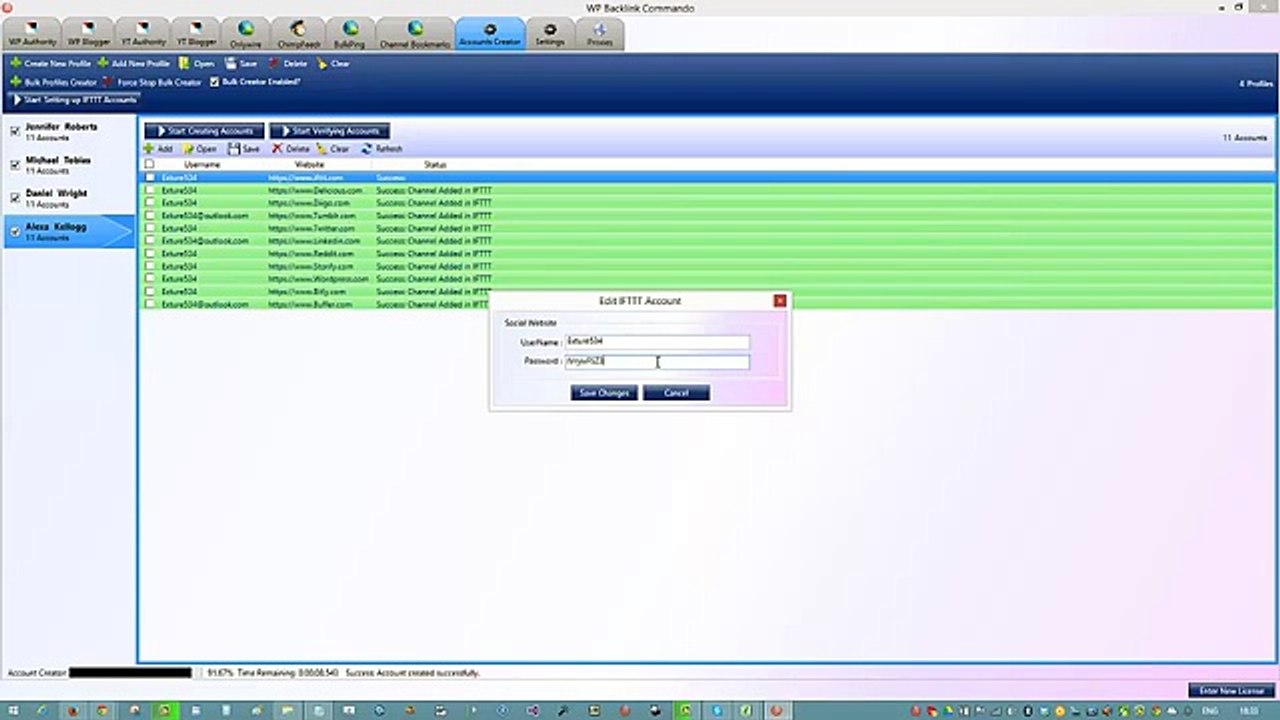Open the Settings tab
This screenshot has height=720, width=1280.
[x=550, y=33]
